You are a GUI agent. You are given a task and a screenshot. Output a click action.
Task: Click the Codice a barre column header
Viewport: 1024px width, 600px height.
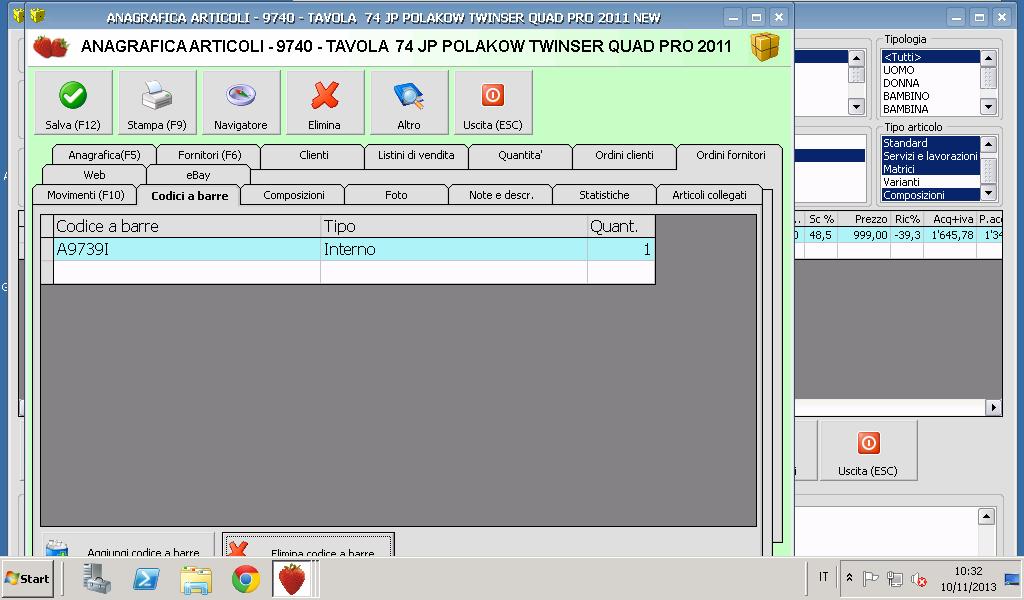coord(187,226)
